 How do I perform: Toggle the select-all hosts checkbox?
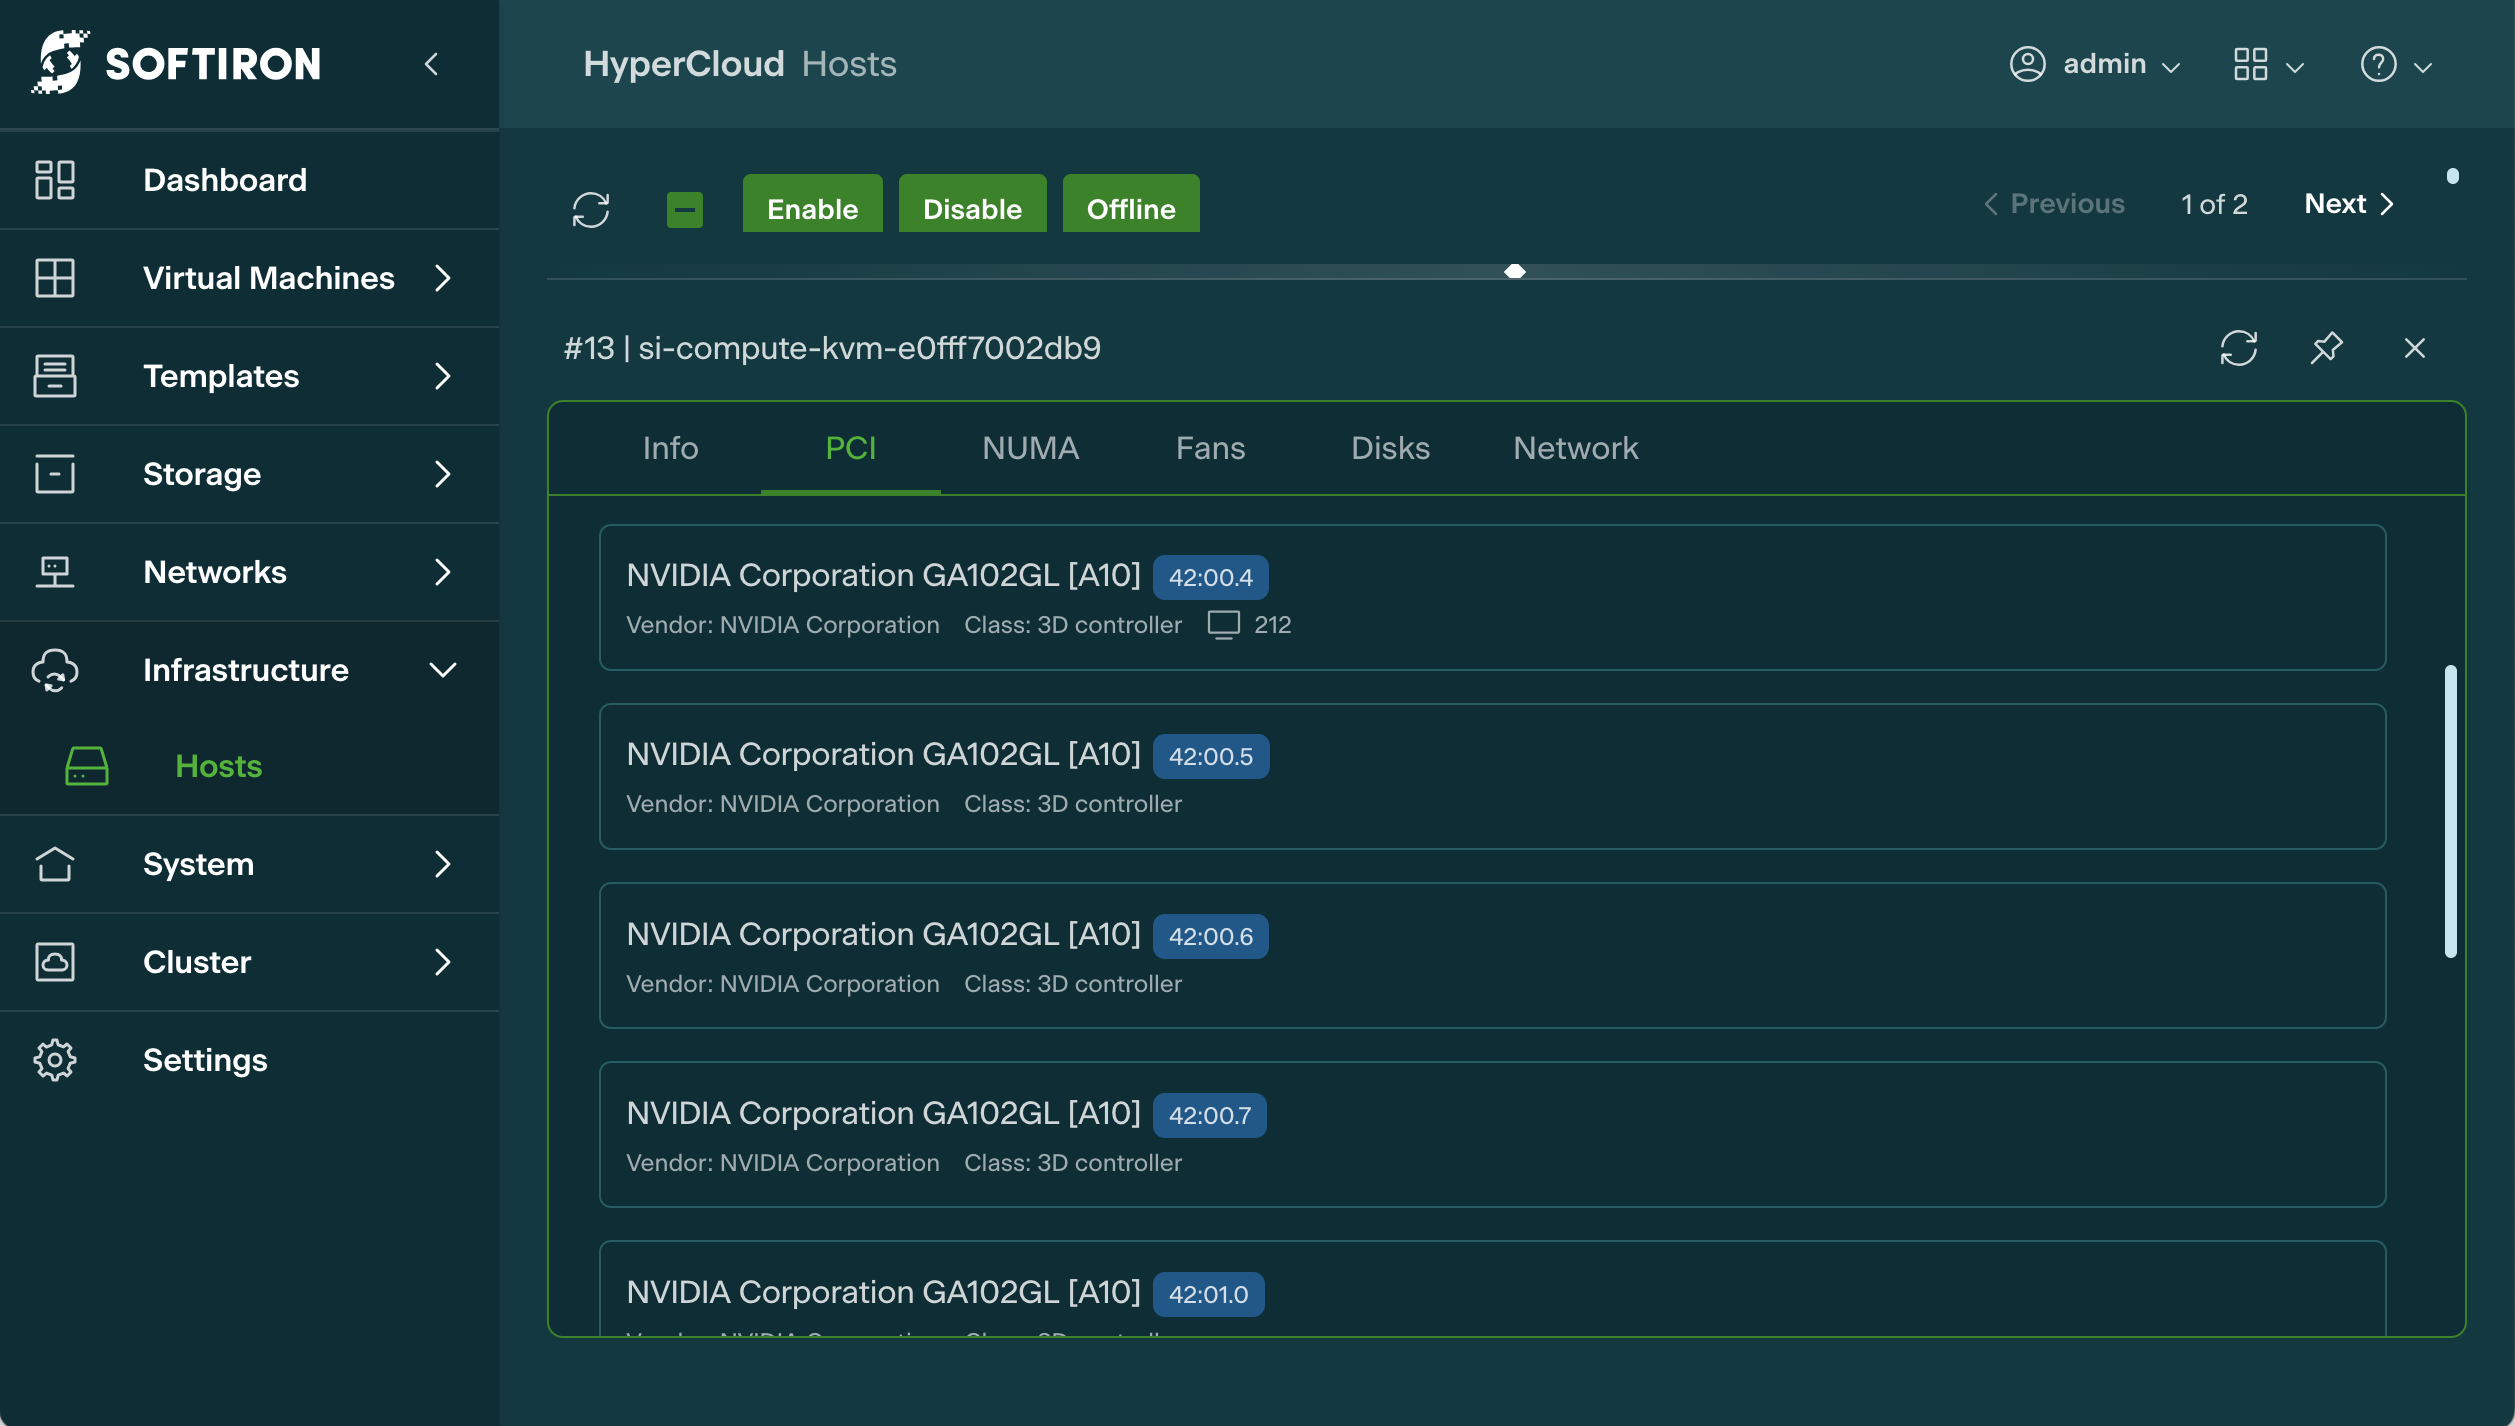pyautogui.click(x=685, y=210)
